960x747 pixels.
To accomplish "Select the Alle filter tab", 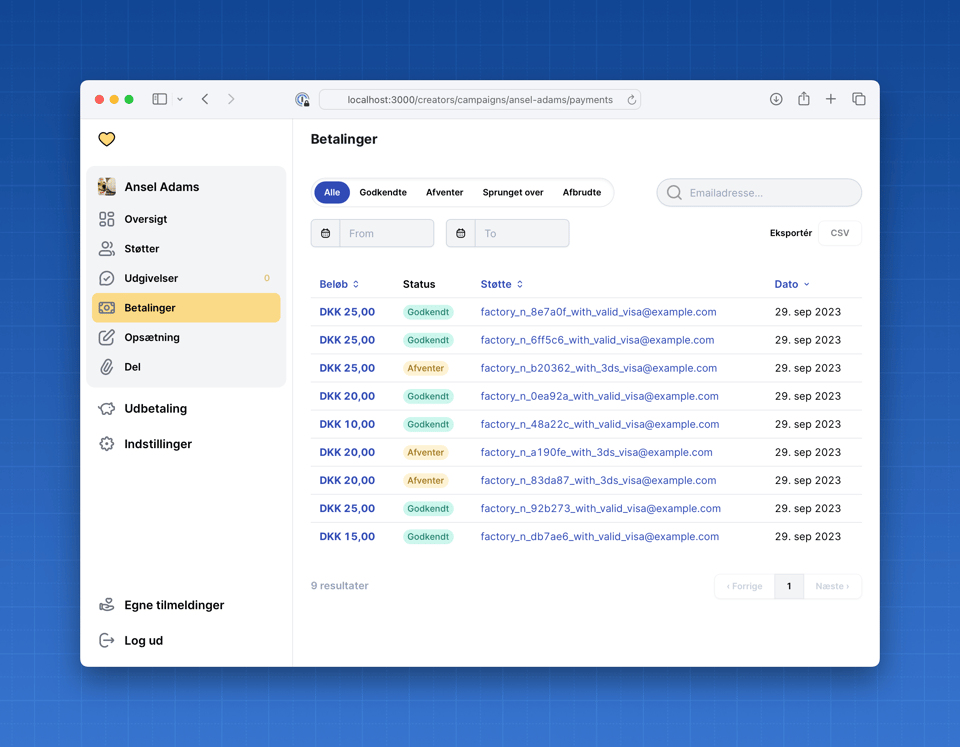I will click(332, 192).
